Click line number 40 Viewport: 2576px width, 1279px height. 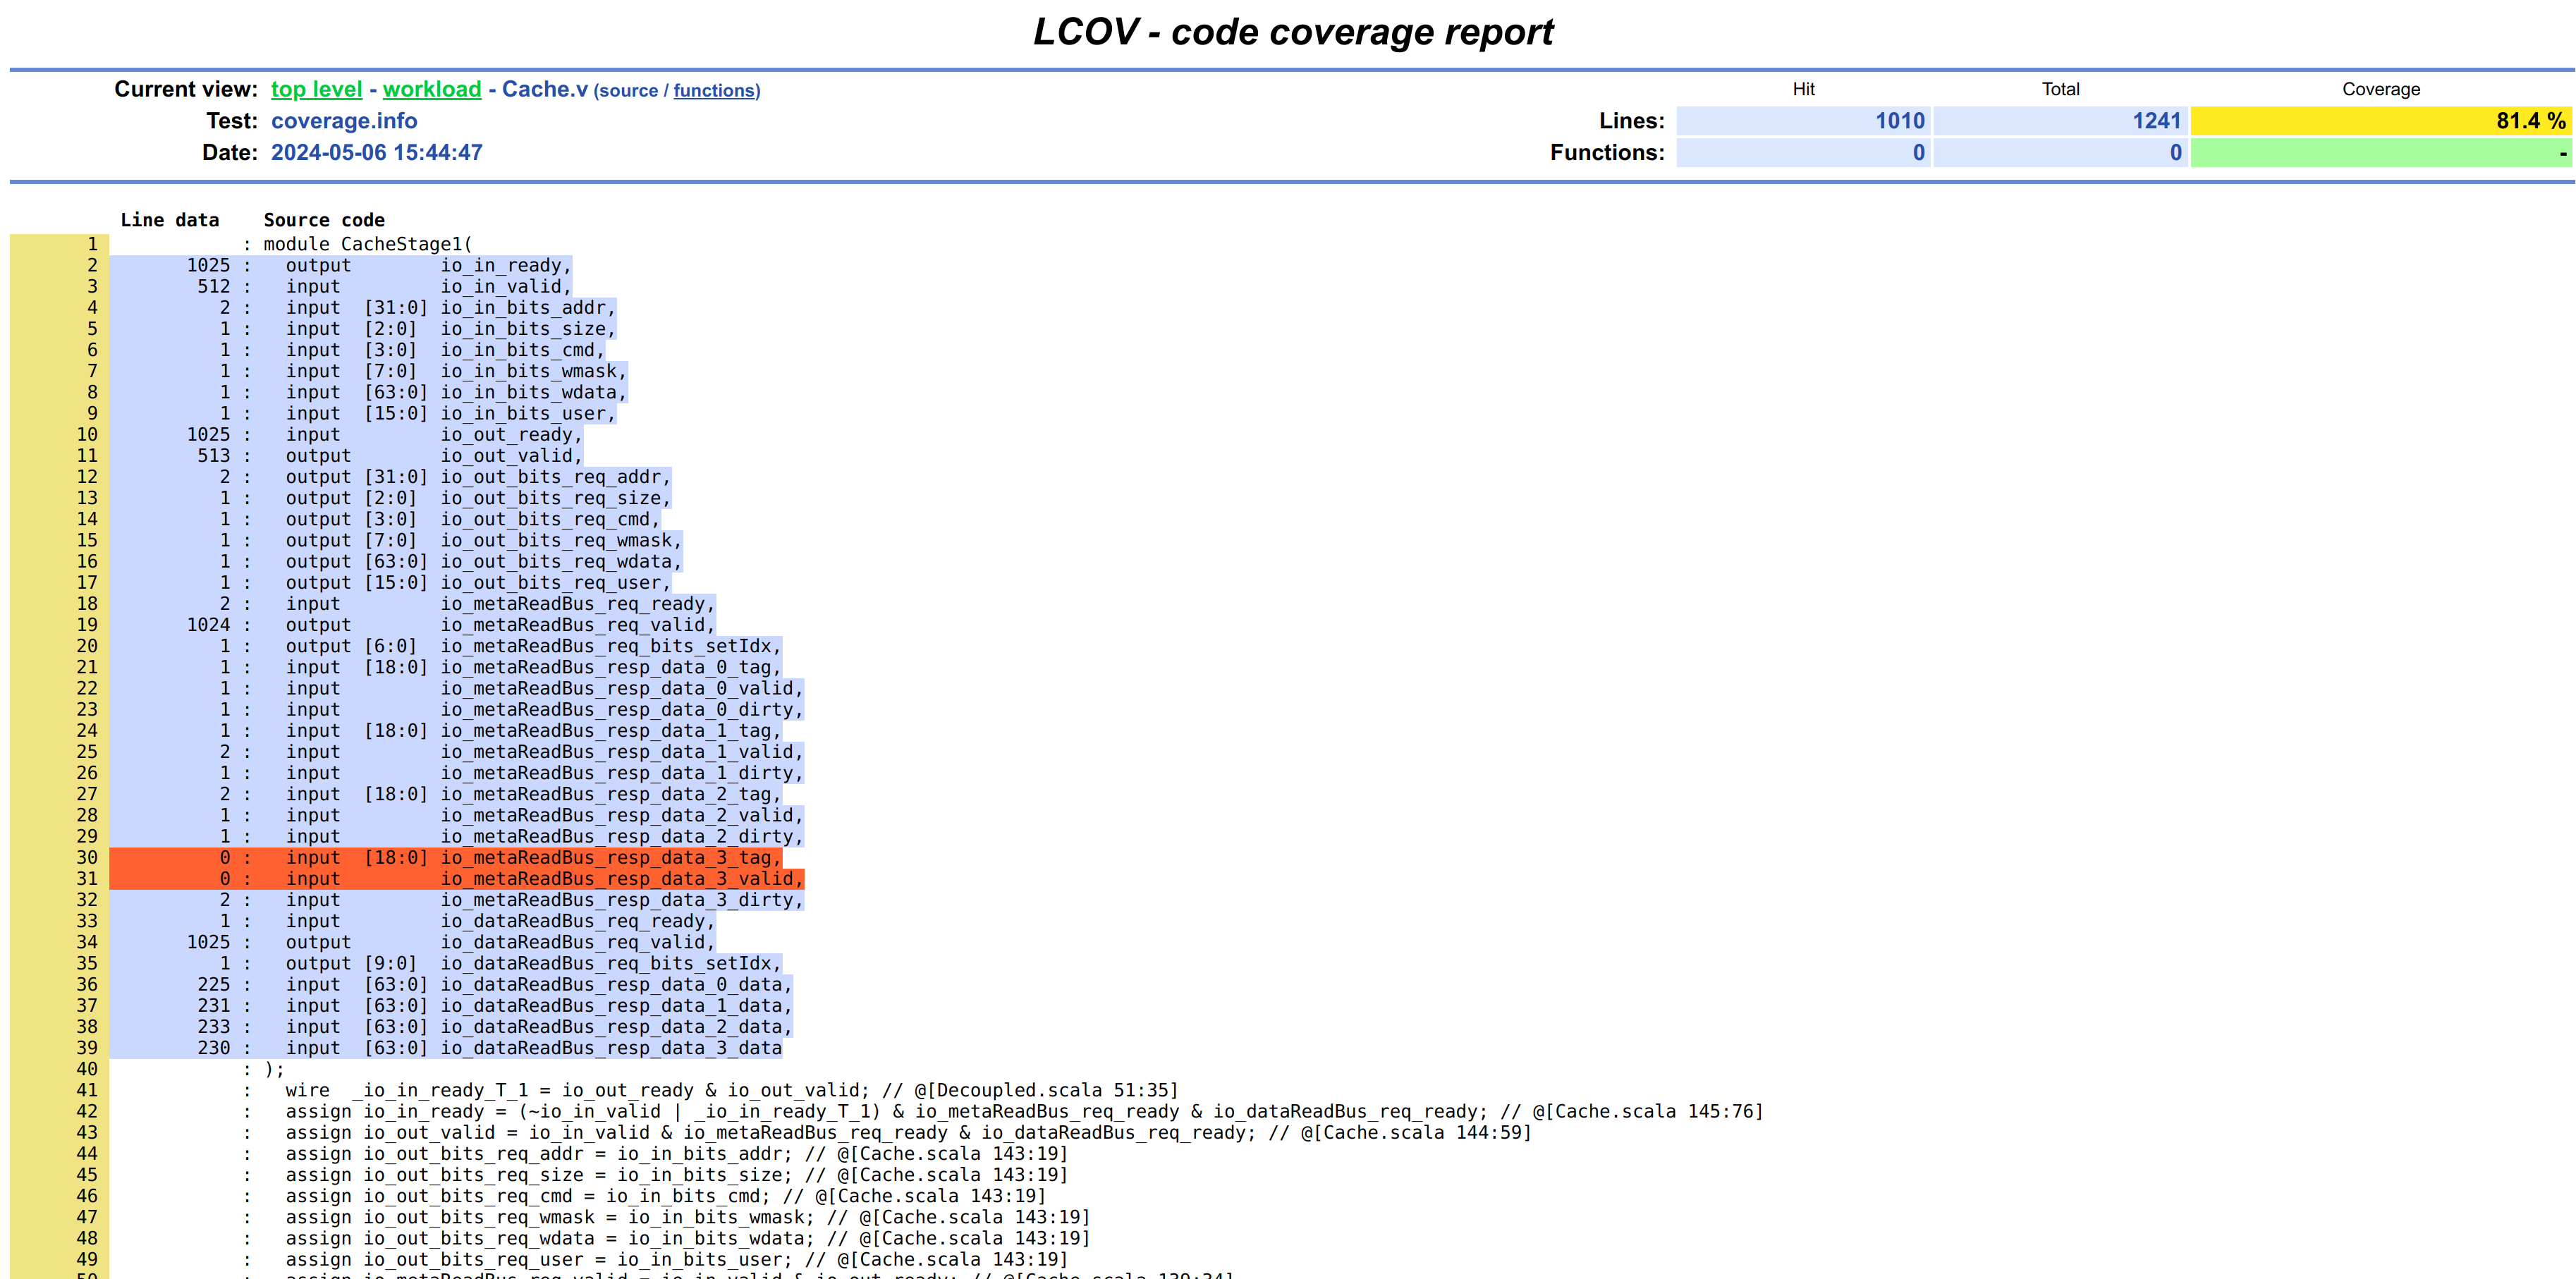pos(87,1069)
